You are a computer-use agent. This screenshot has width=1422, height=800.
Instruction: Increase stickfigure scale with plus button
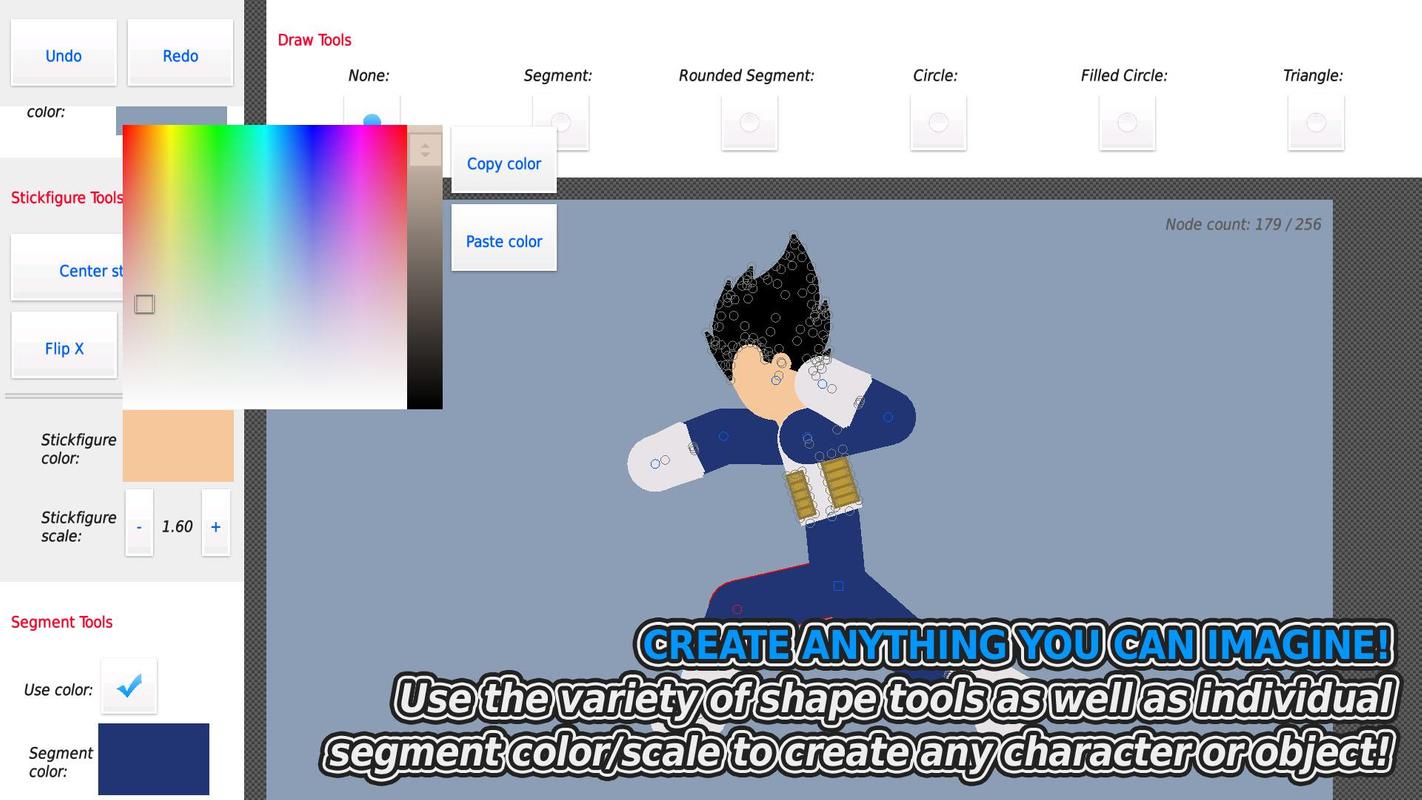216,525
